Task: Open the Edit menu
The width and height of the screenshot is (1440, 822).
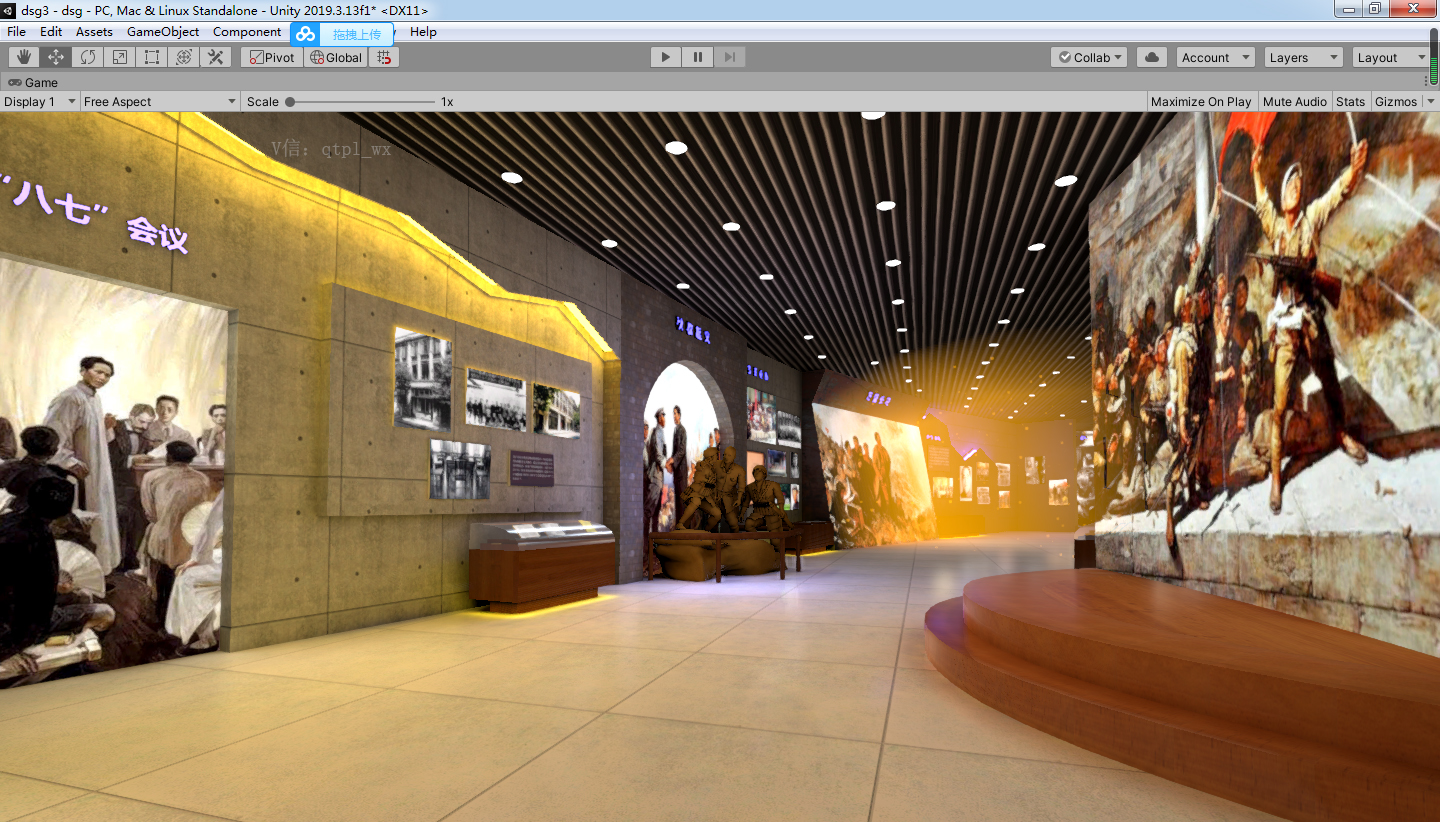Action: pyautogui.click(x=51, y=32)
